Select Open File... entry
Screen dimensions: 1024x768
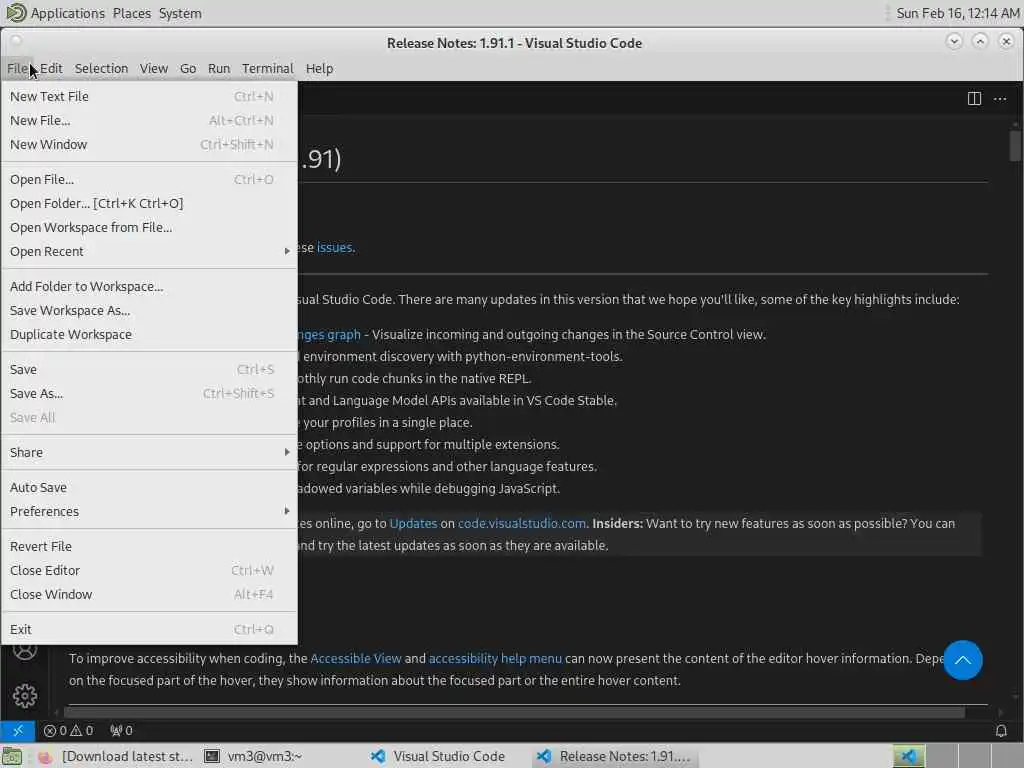150,179
